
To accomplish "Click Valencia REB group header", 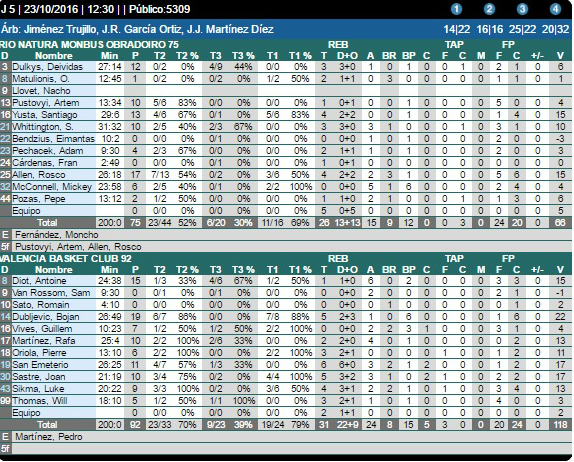I will [x=338, y=258].
